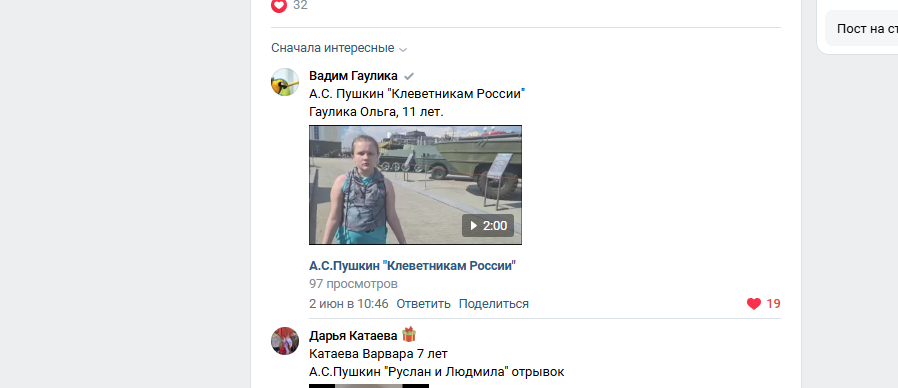Click the red heart icon beside 32
The image size is (898, 388).
click(279, 5)
